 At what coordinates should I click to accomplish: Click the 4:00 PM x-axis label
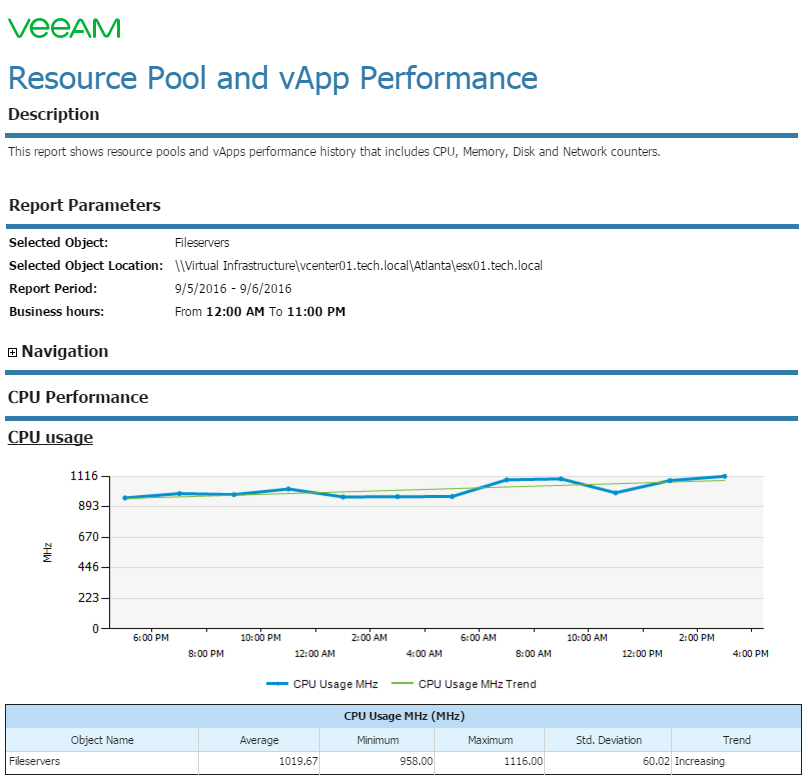(x=750, y=653)
